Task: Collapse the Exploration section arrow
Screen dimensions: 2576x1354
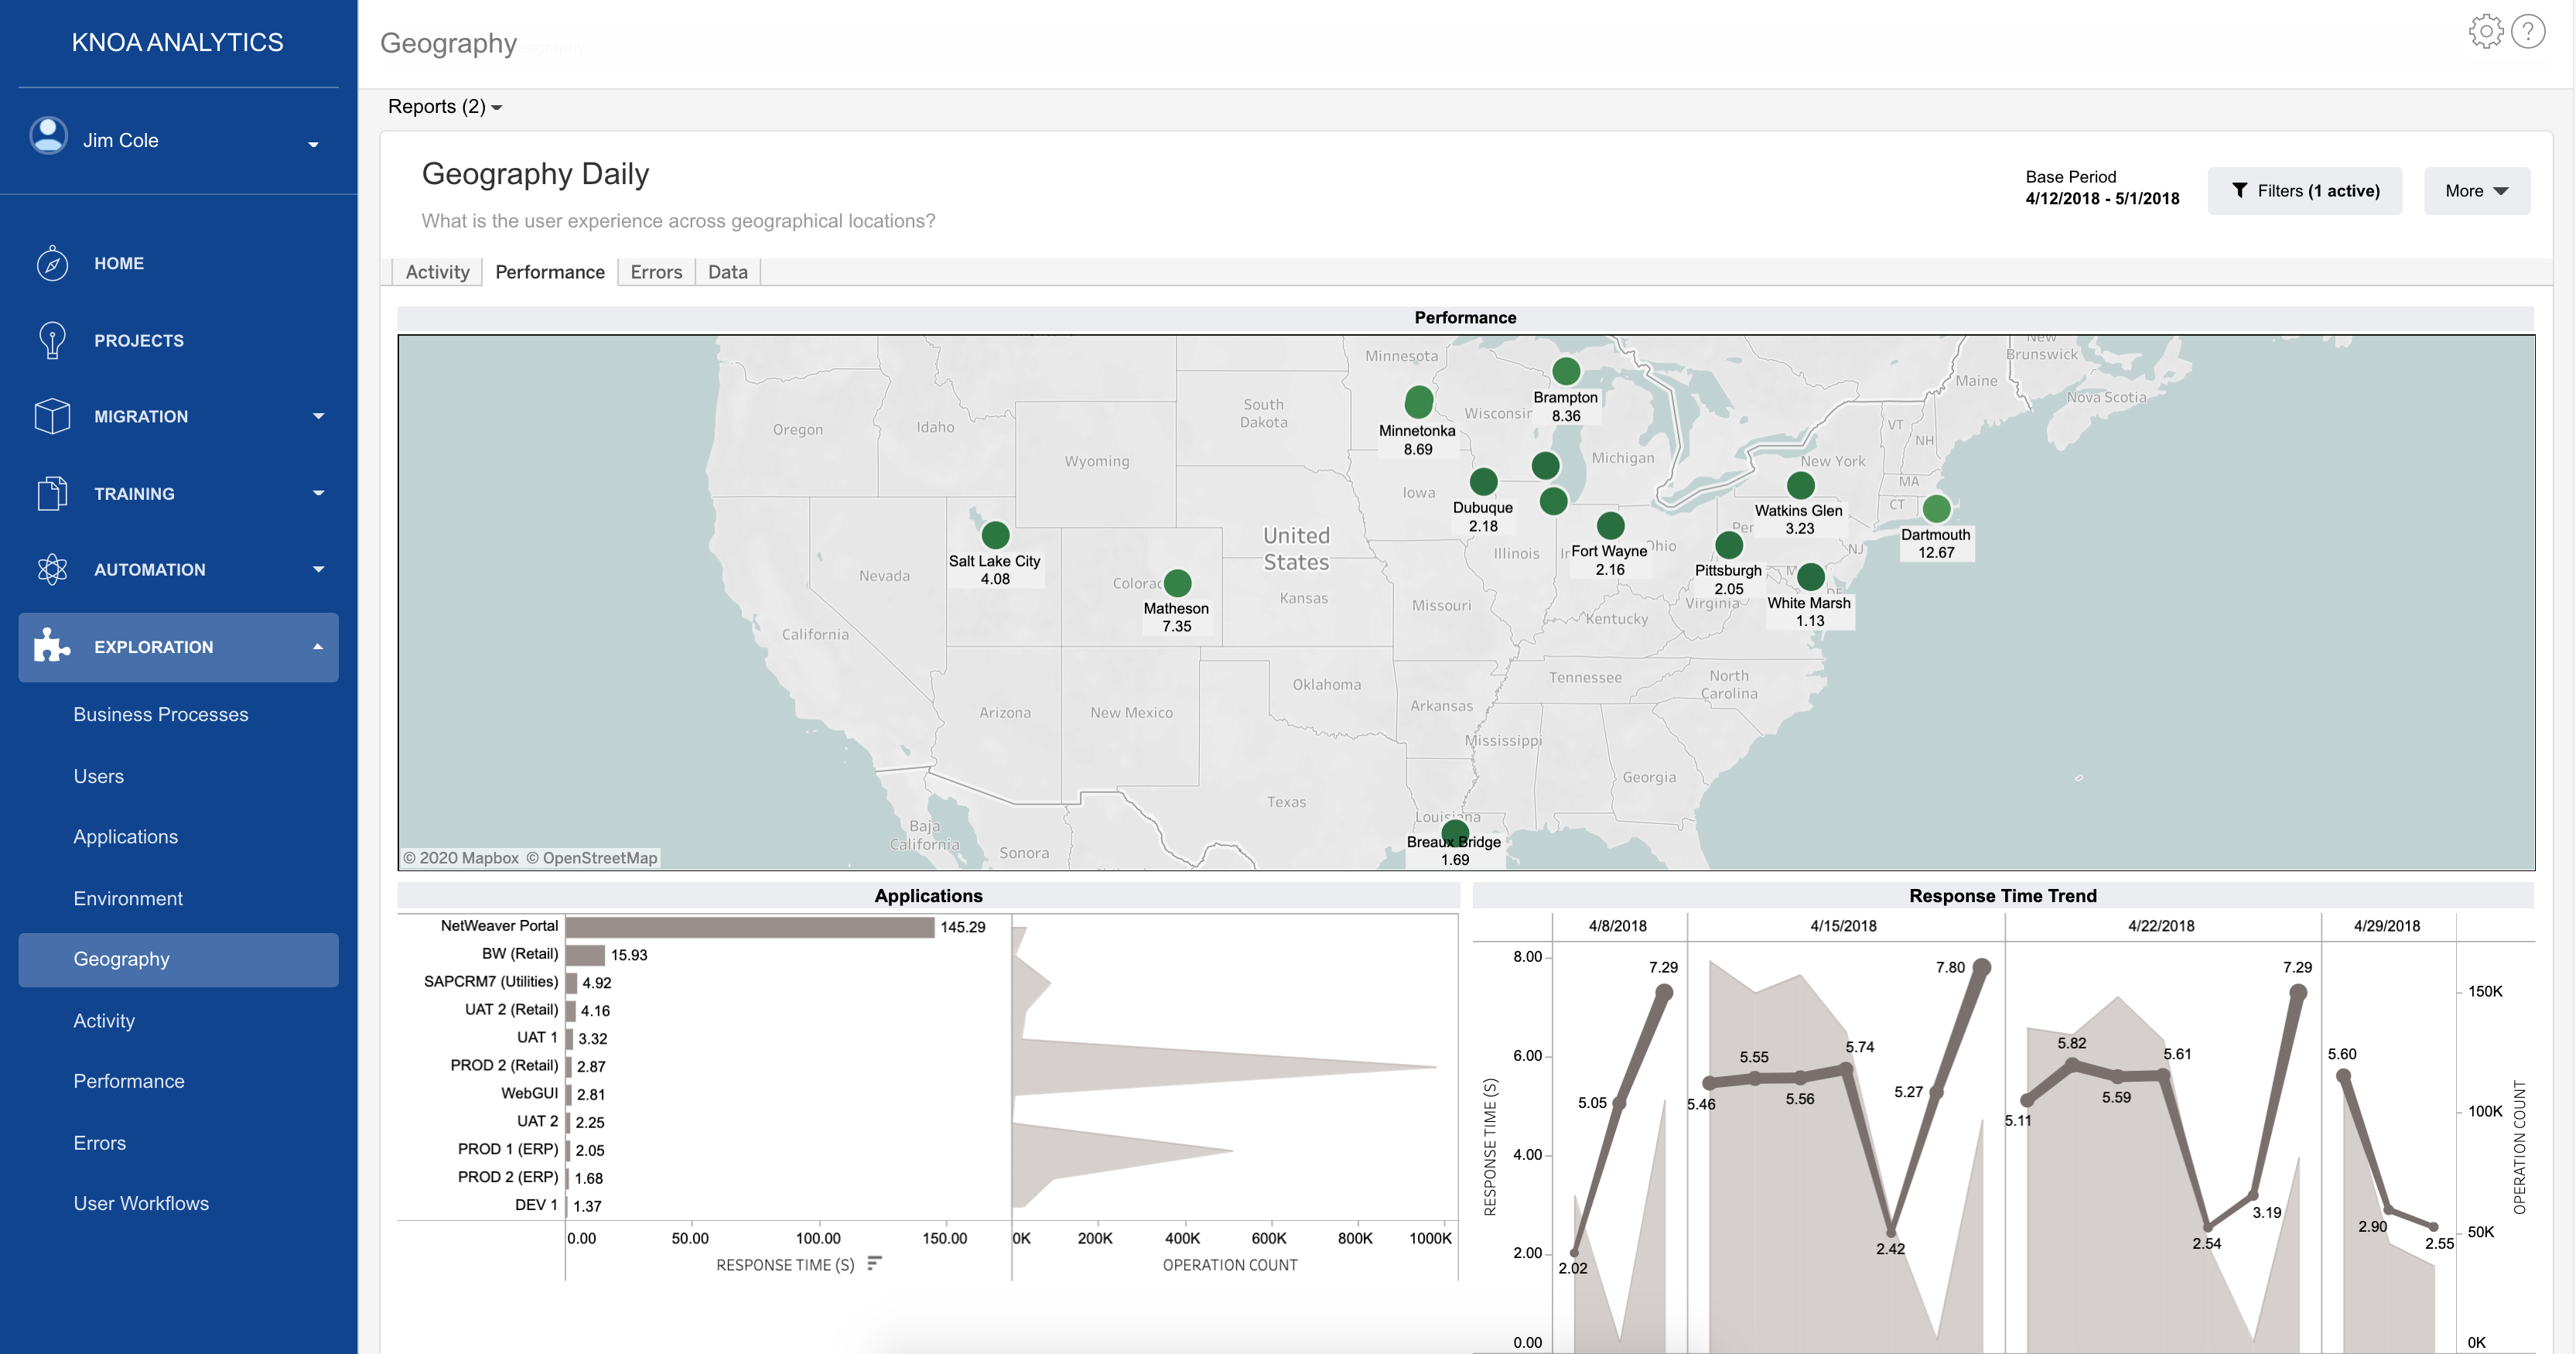Action: tap(318, 647)
